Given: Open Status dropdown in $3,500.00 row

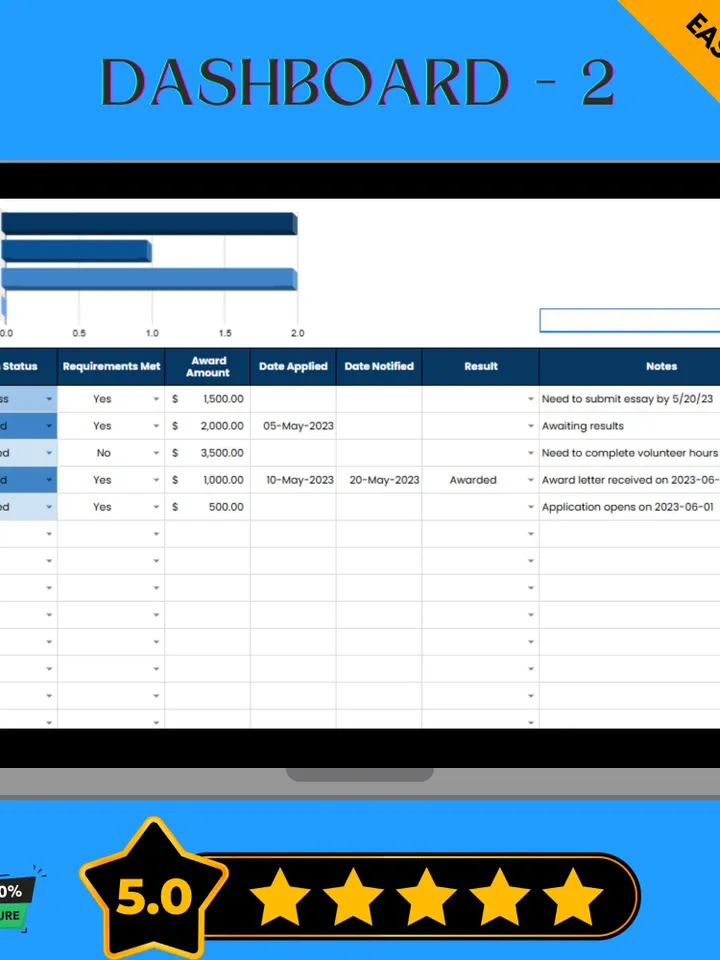Looking at the screenshot, I should point(49,453).
